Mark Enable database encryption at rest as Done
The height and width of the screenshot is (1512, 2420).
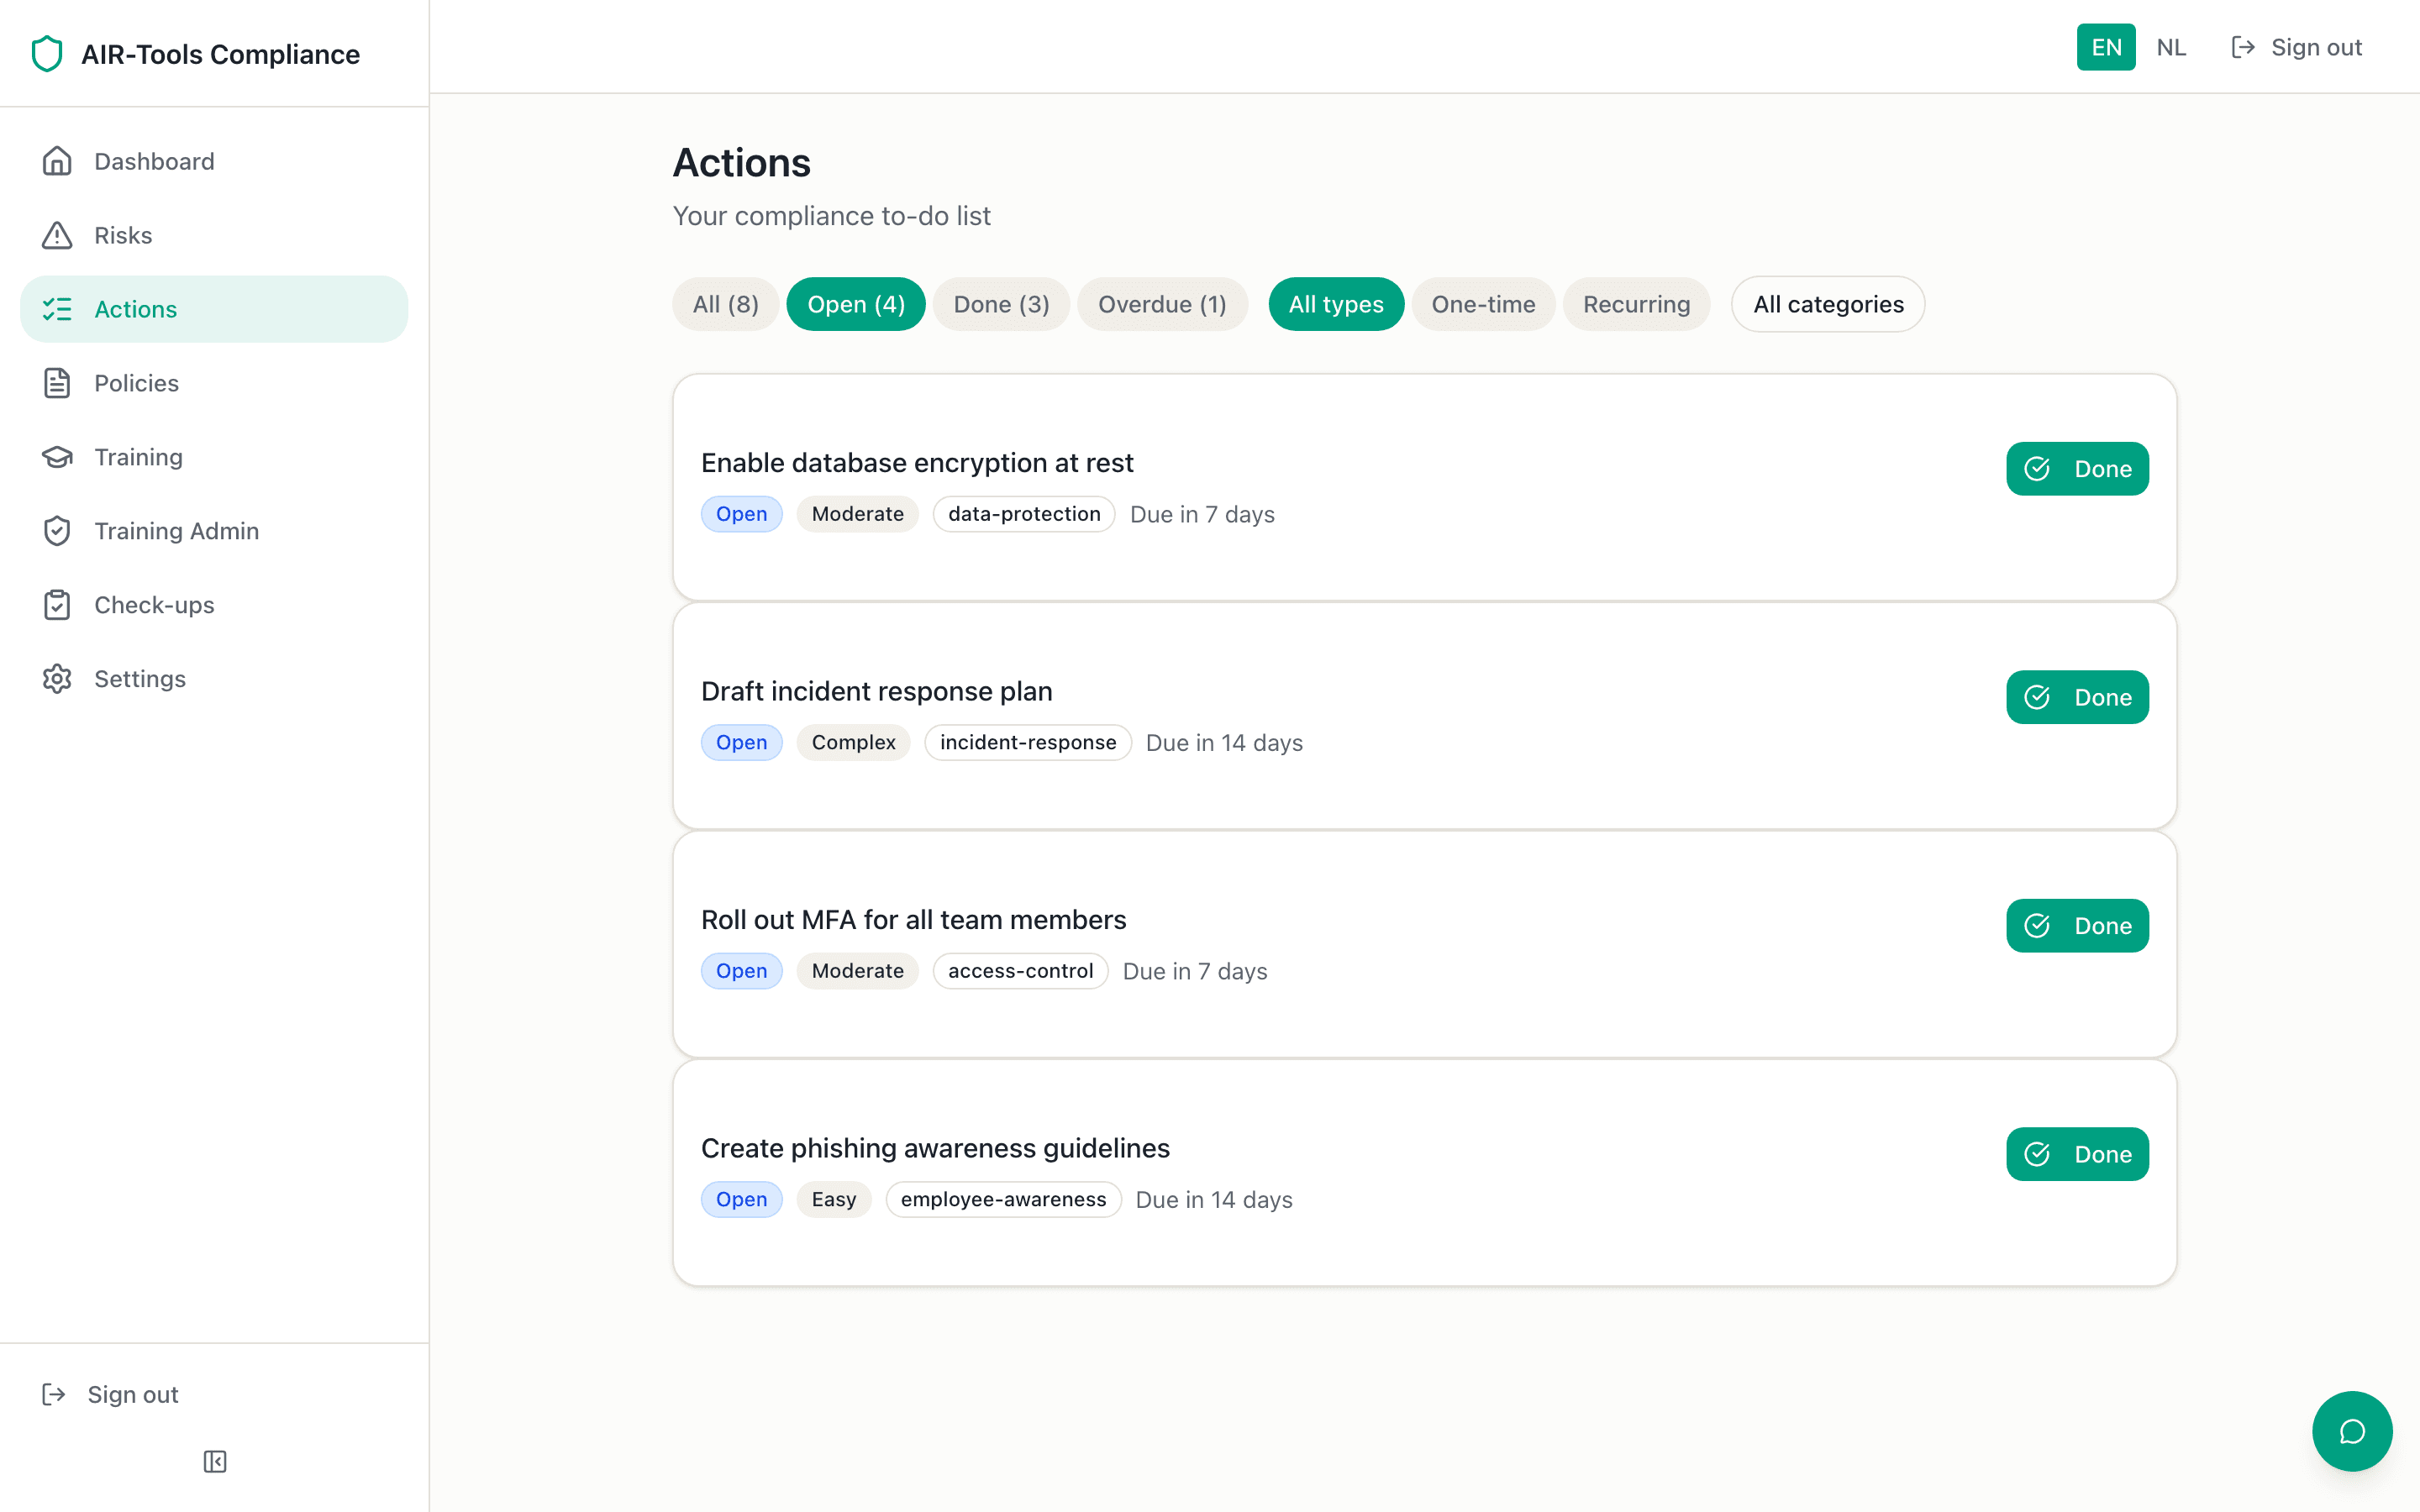pyautogui.click(x=2077, y=468)
